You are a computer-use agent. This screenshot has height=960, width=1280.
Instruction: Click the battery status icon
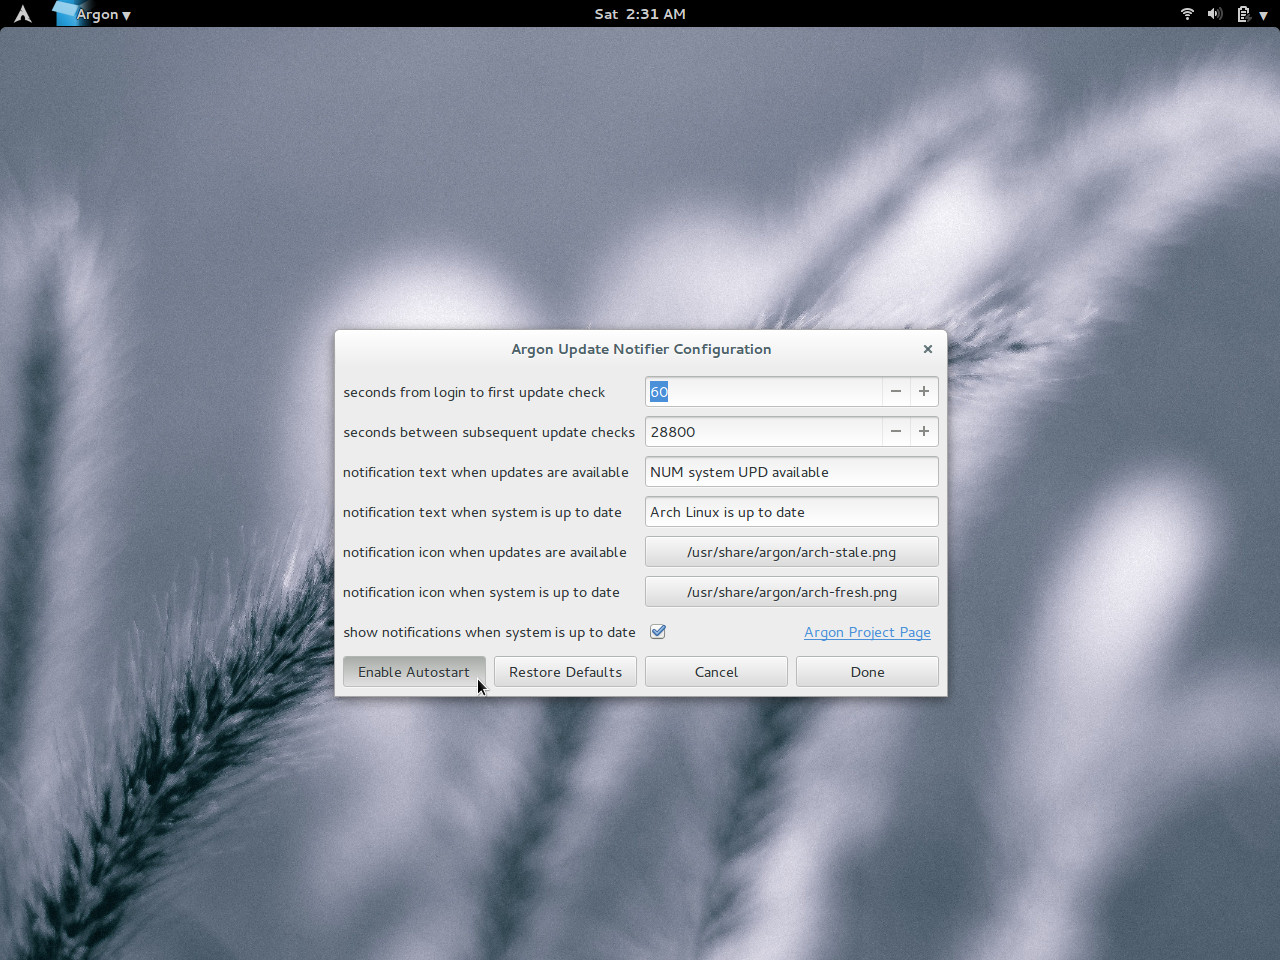click(x=1243, y=14)
